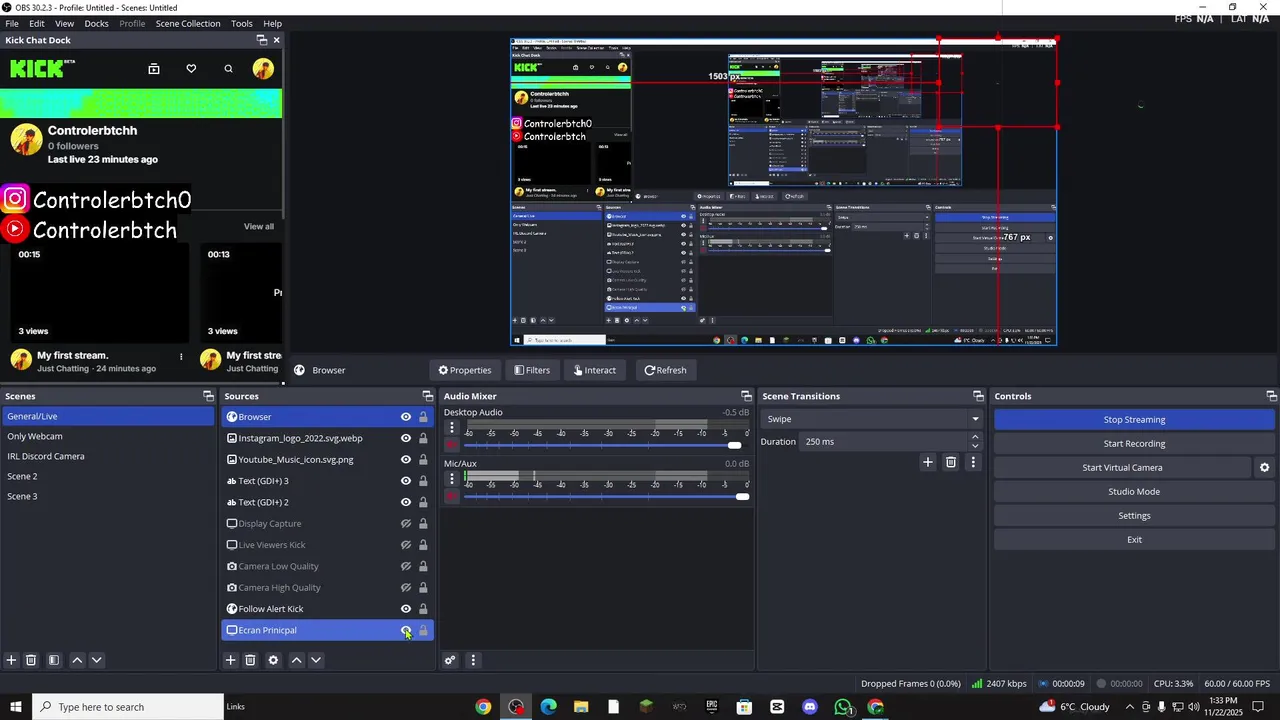
Task: Move selected source down
Action: click(316, 660)
